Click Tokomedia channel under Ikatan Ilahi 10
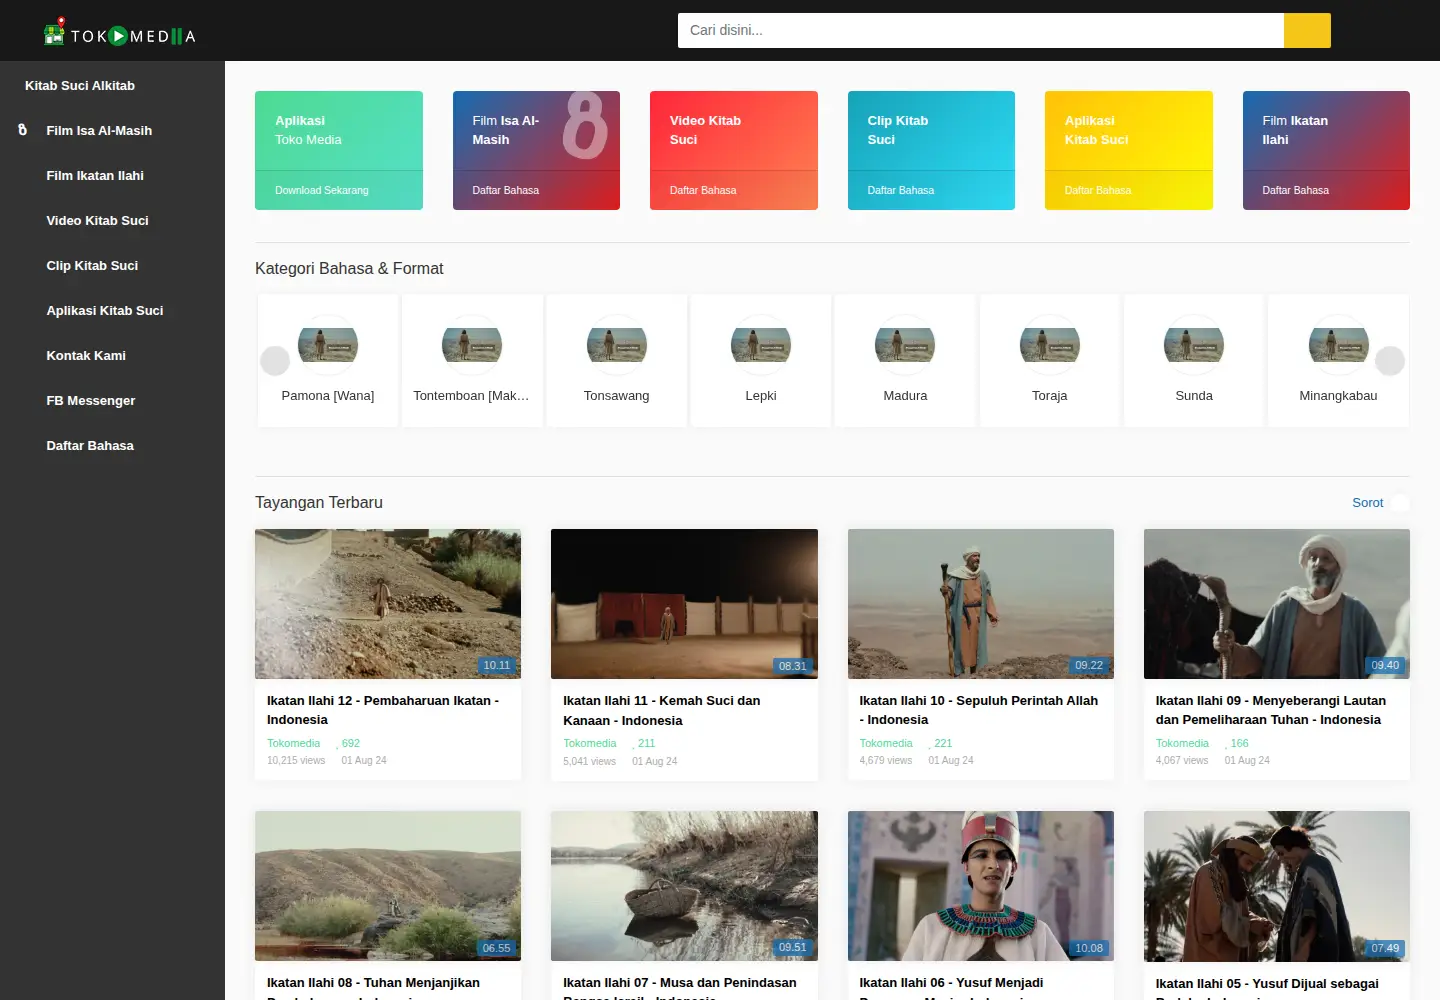Image resolution: width=1440 pixels, height=1000 pixels. tap(886, 743)
